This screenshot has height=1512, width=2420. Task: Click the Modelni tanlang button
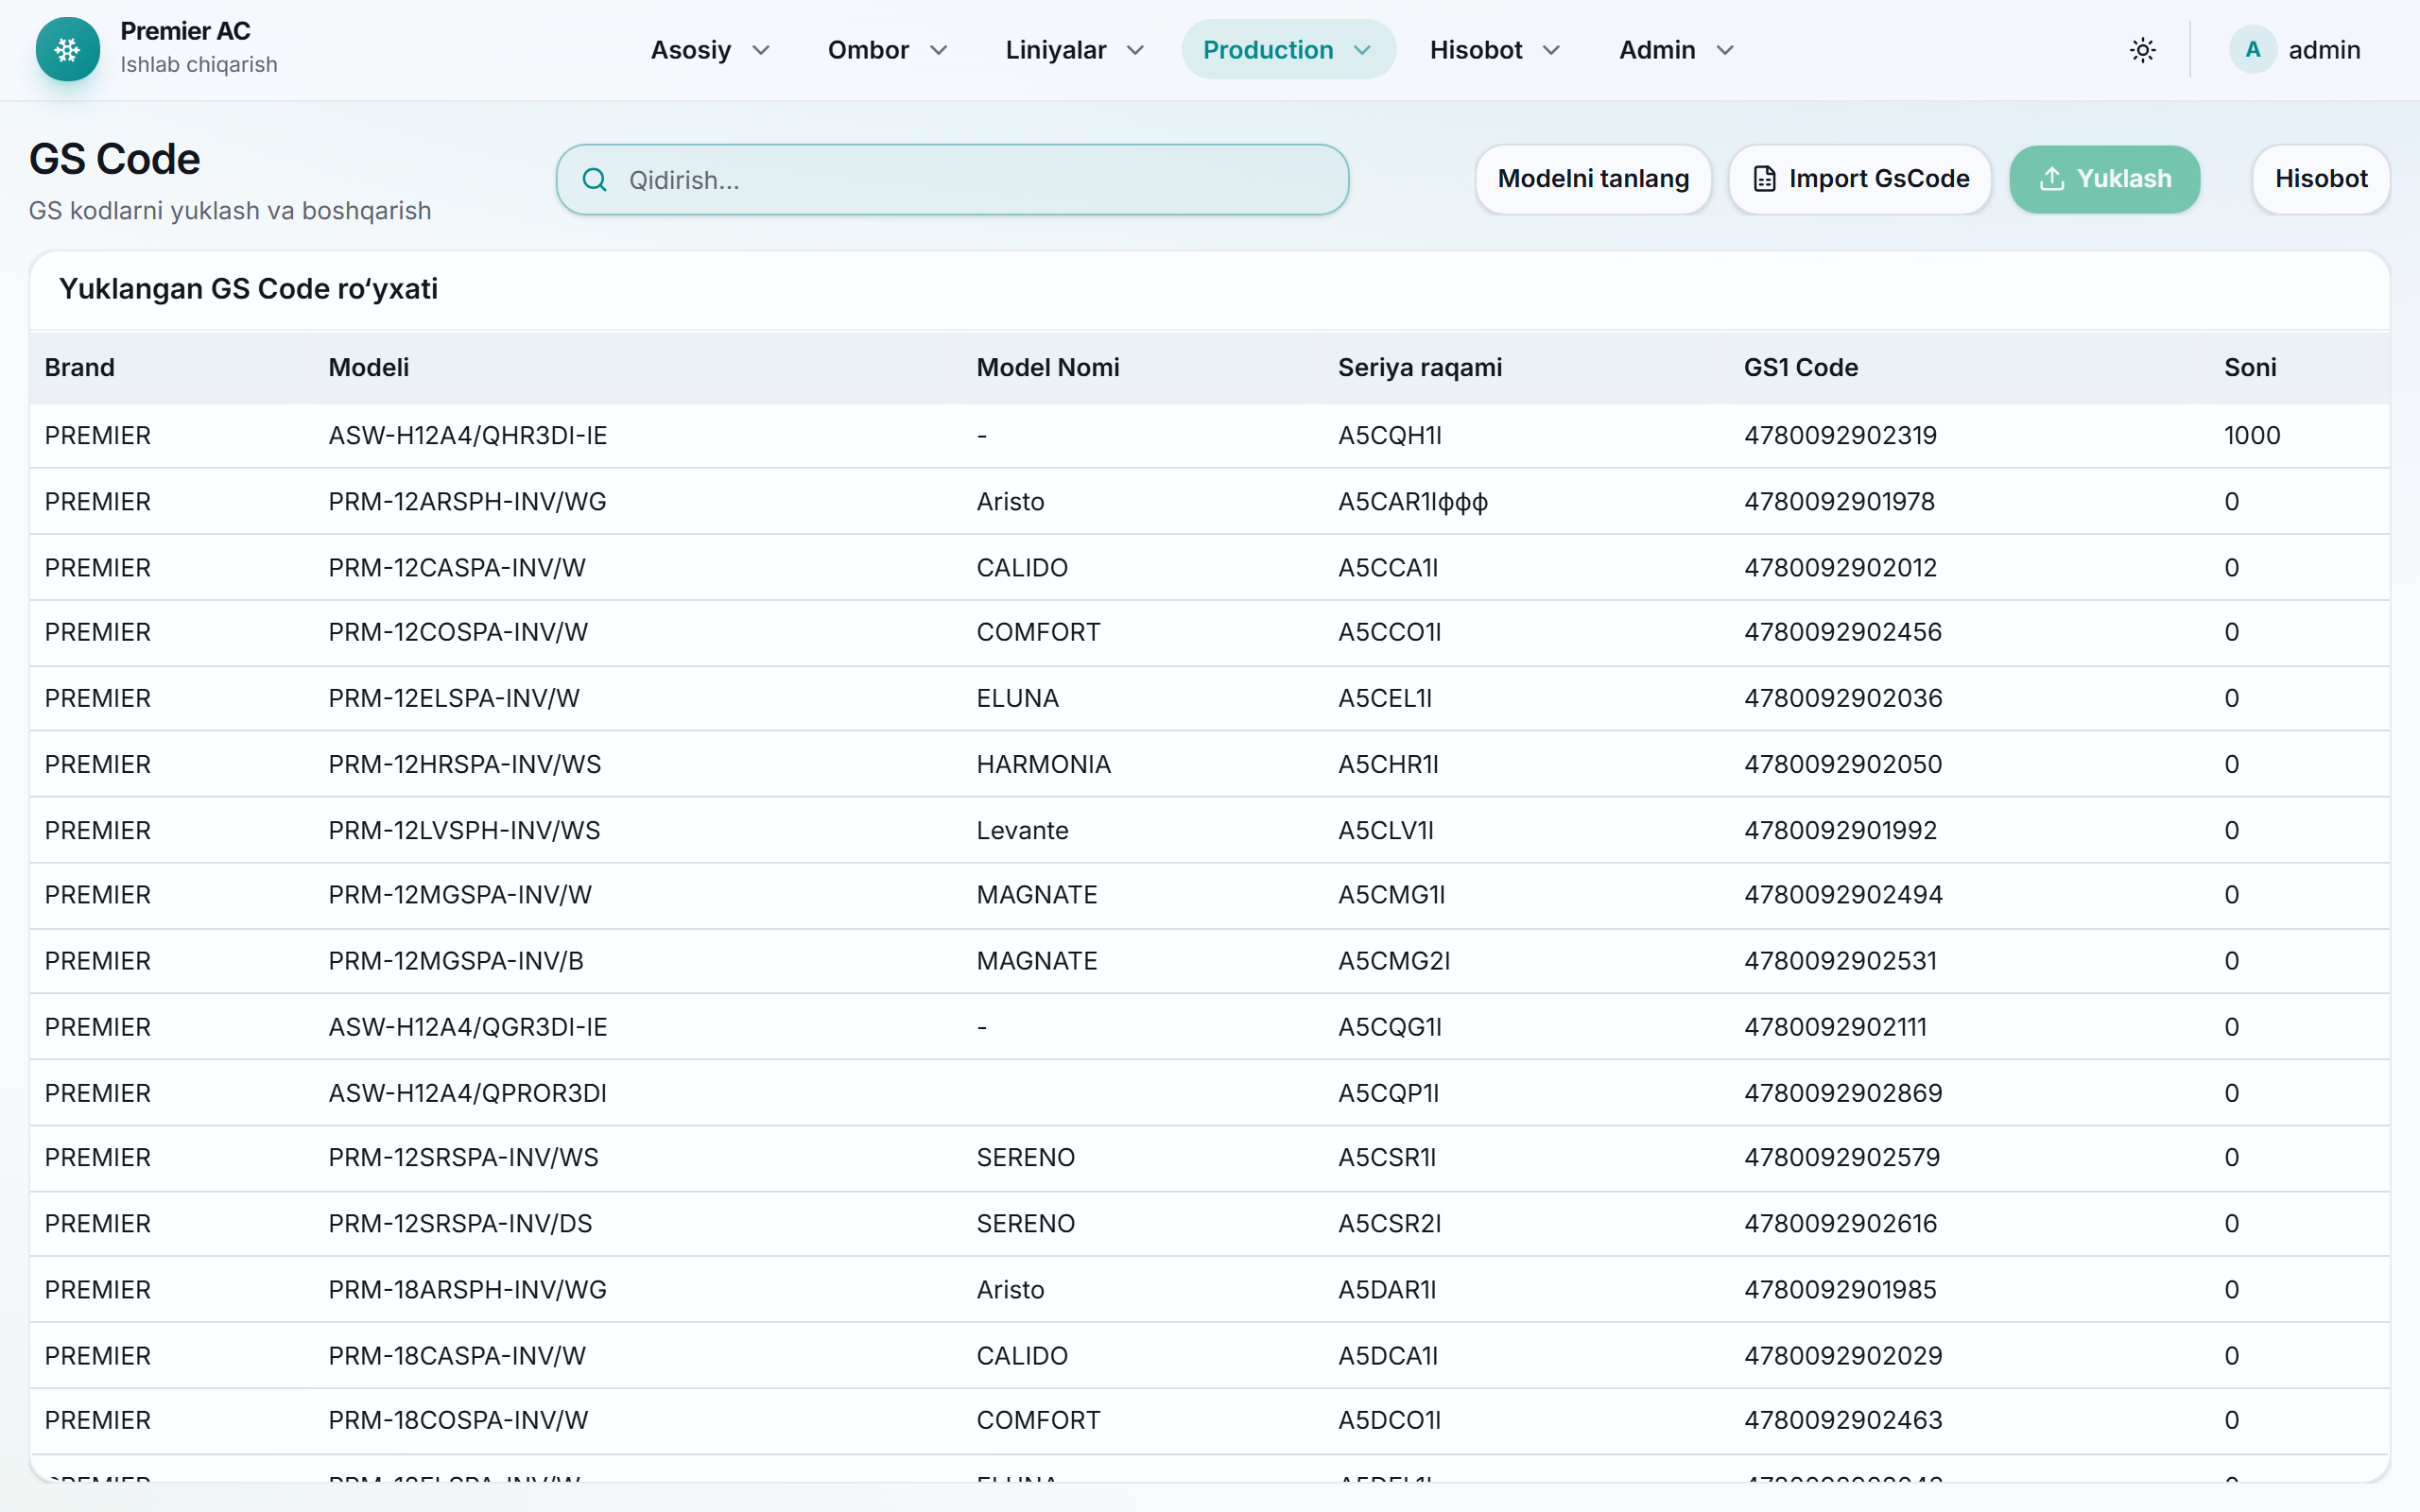point(1593,179)
